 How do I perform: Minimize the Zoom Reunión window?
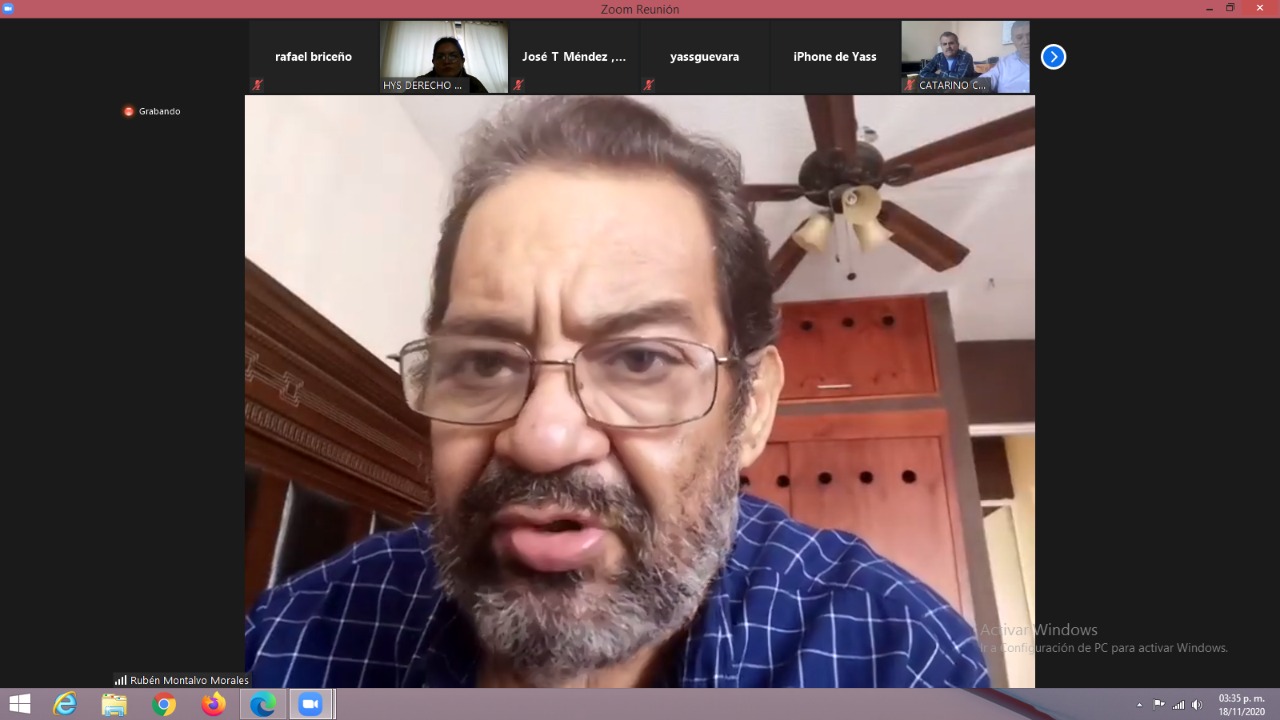[1207, 8]
